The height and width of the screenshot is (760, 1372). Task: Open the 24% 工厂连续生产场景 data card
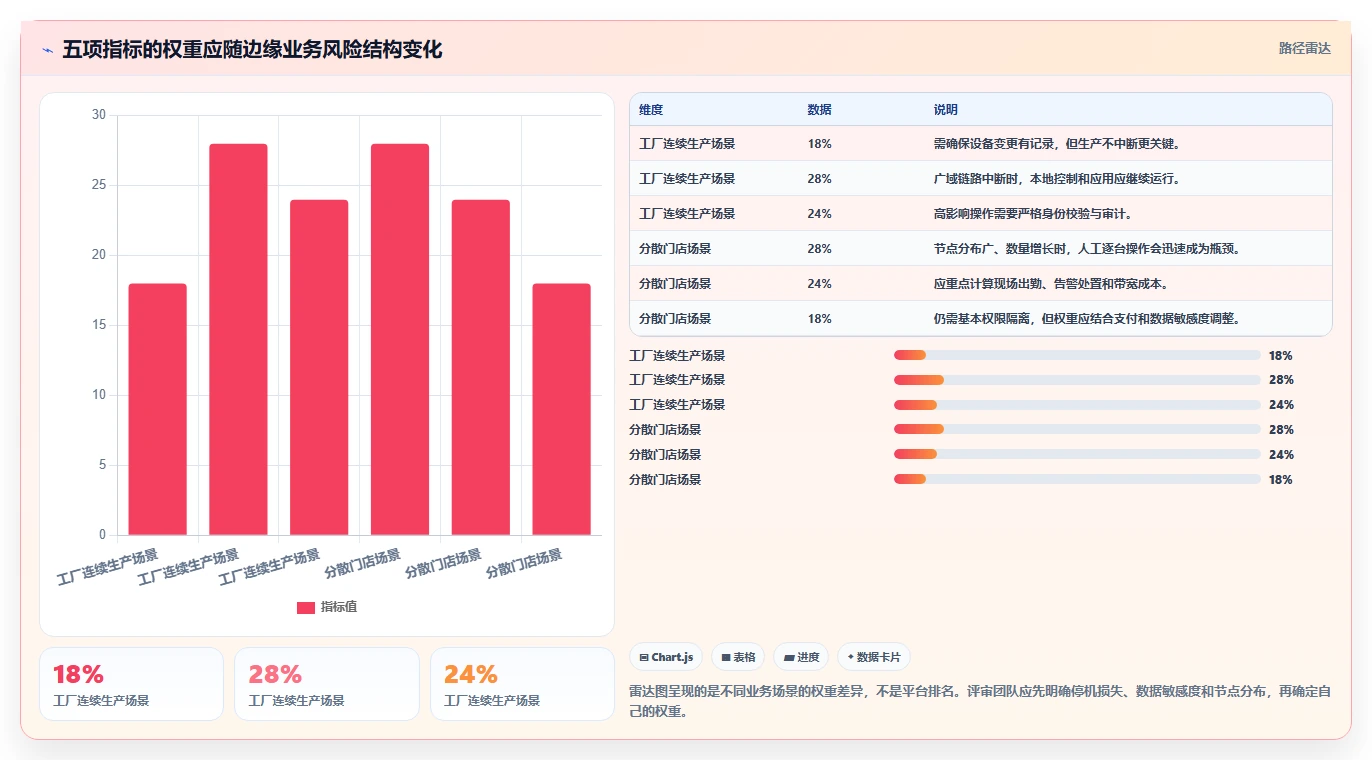(x=522, y=684)
